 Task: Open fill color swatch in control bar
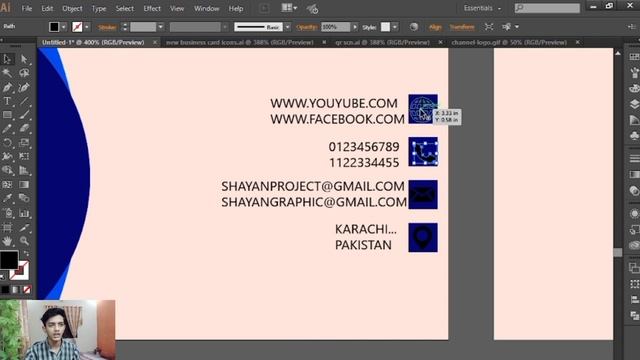click(54, 27)
